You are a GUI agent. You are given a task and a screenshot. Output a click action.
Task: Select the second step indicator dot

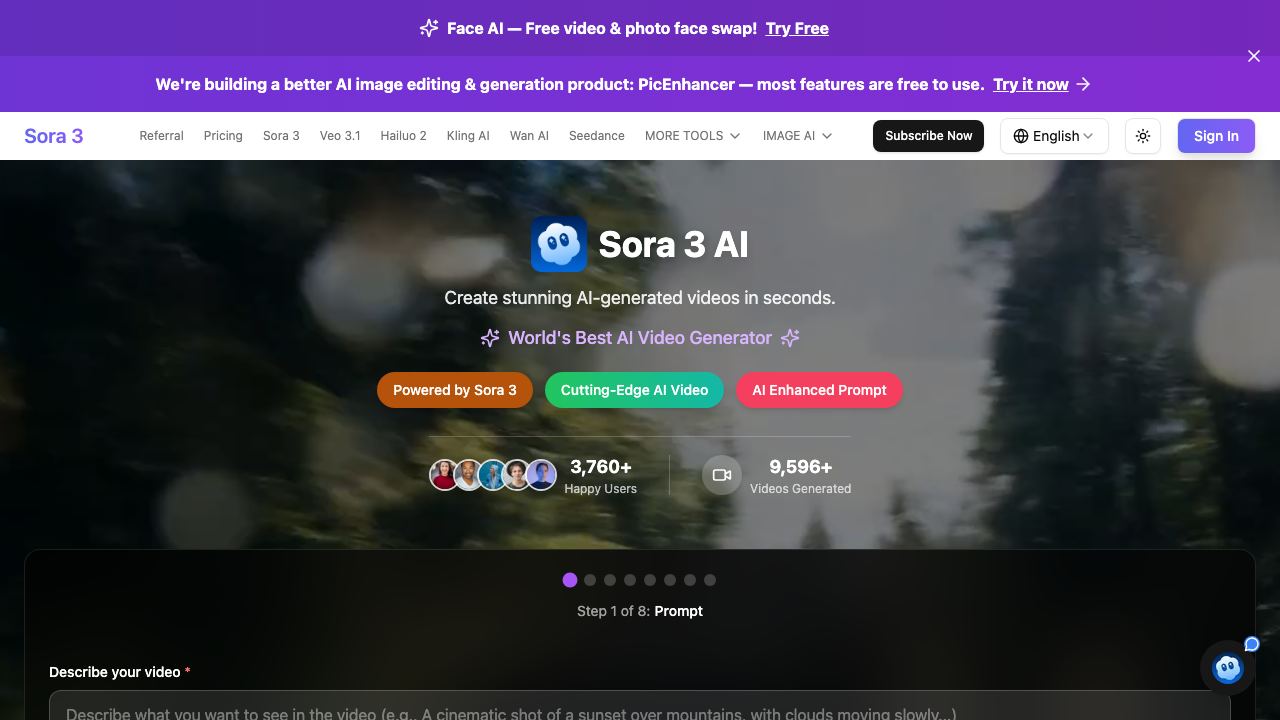(590, 580)
